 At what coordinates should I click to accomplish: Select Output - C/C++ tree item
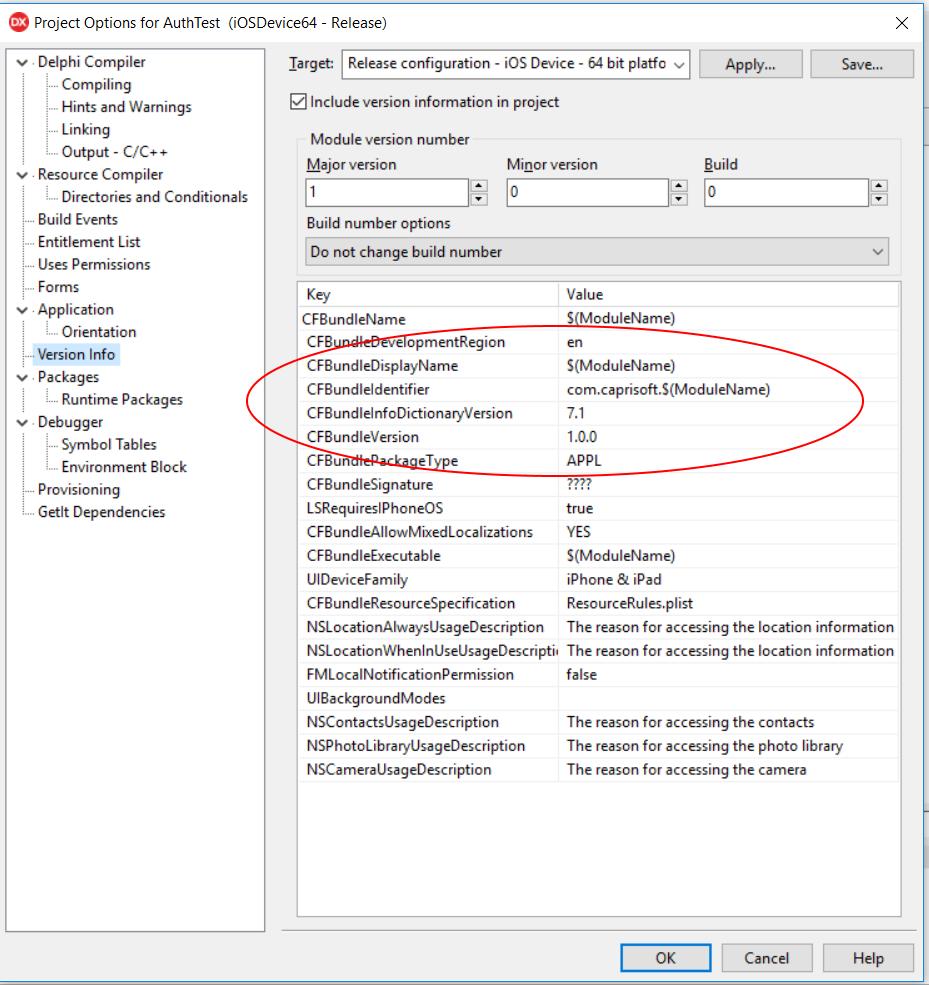point(114,152)
